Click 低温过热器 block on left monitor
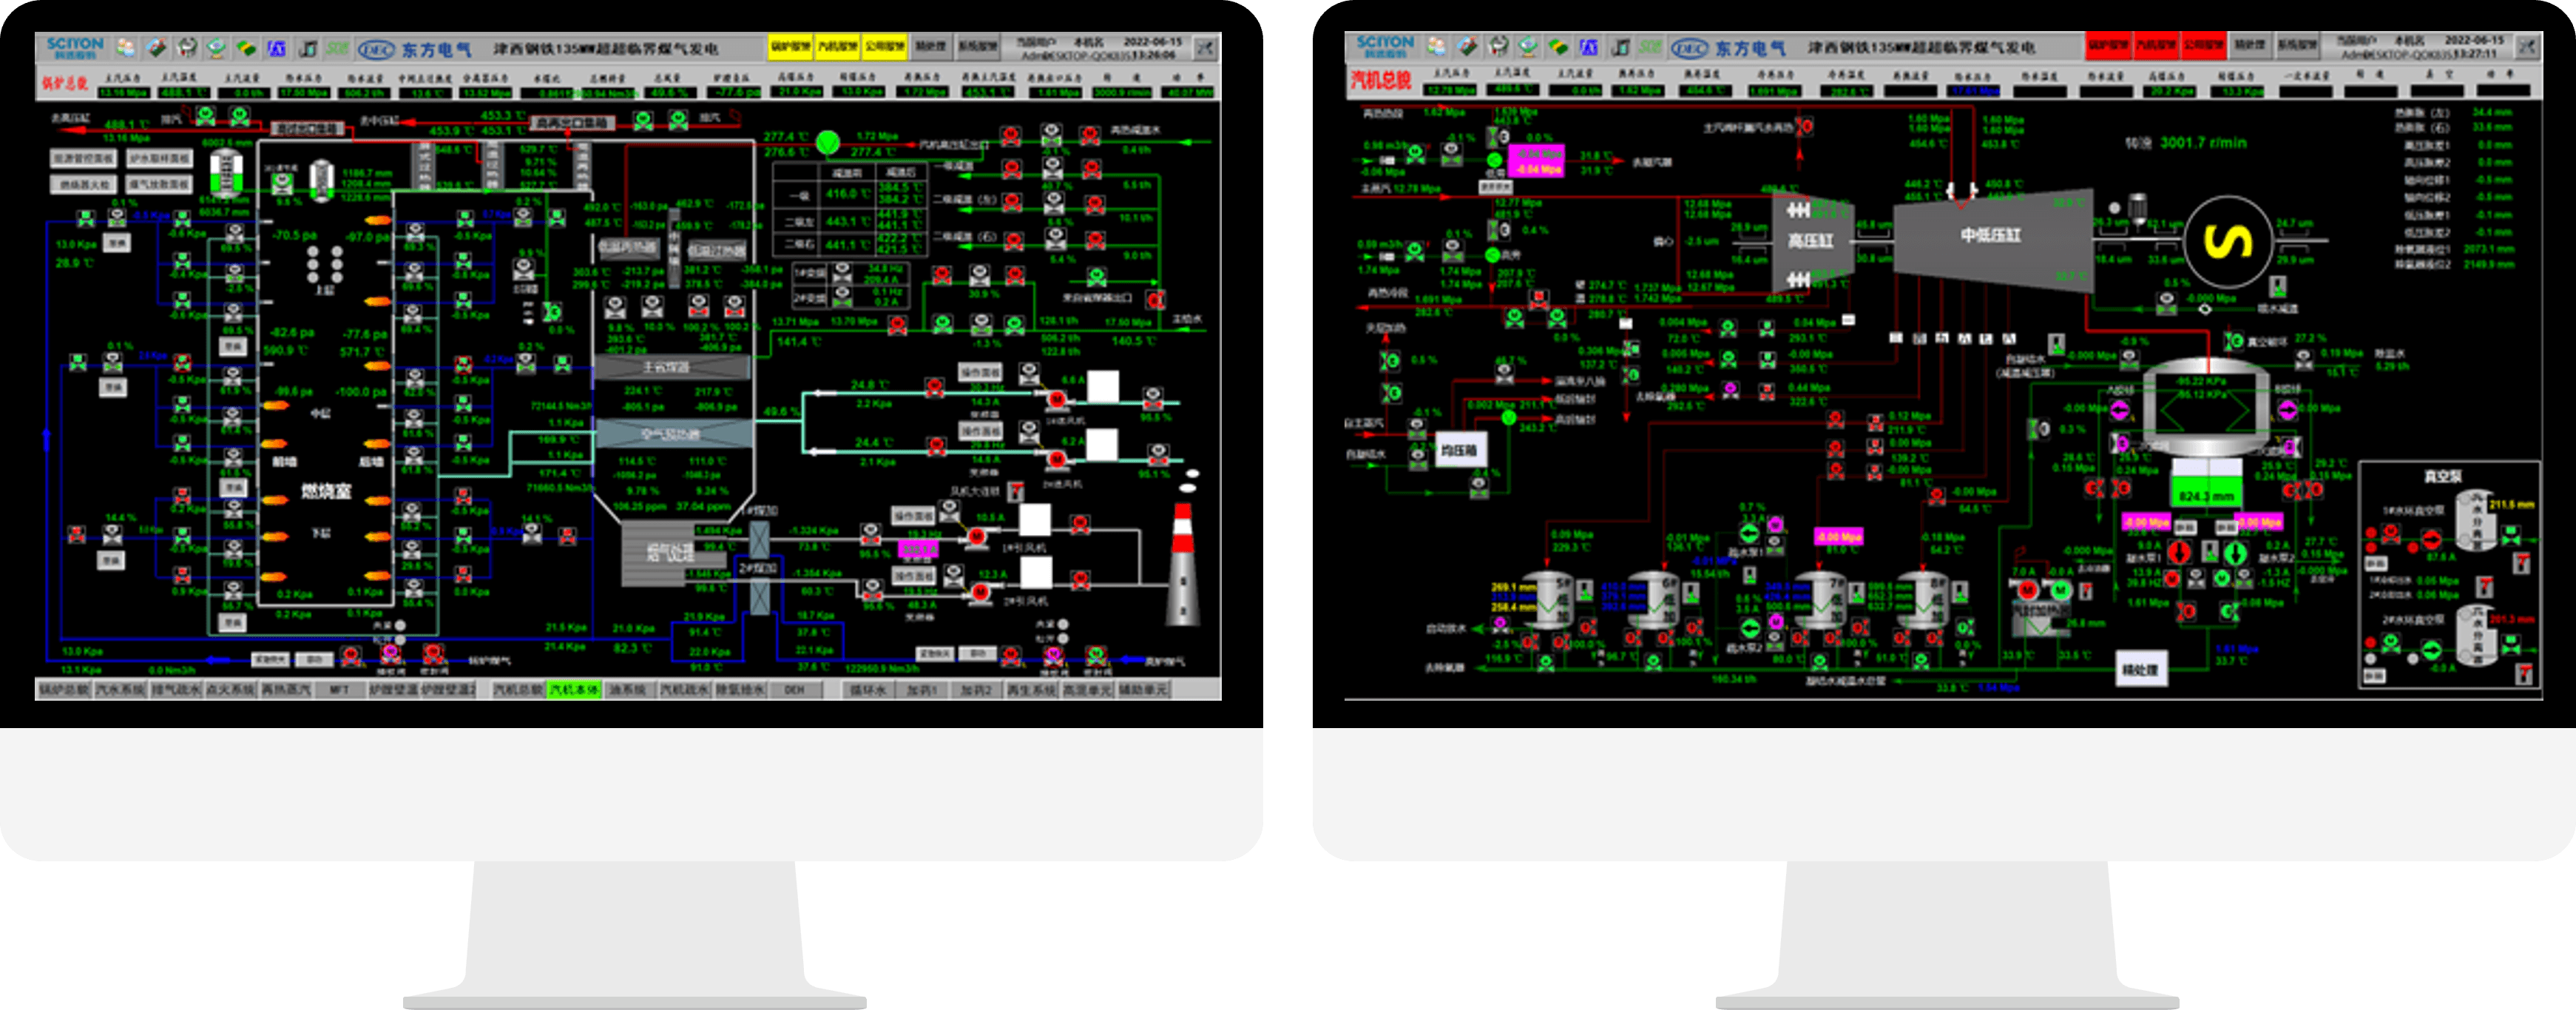This screenshot has height=1010, width=2576. click(x=717, y=250)
